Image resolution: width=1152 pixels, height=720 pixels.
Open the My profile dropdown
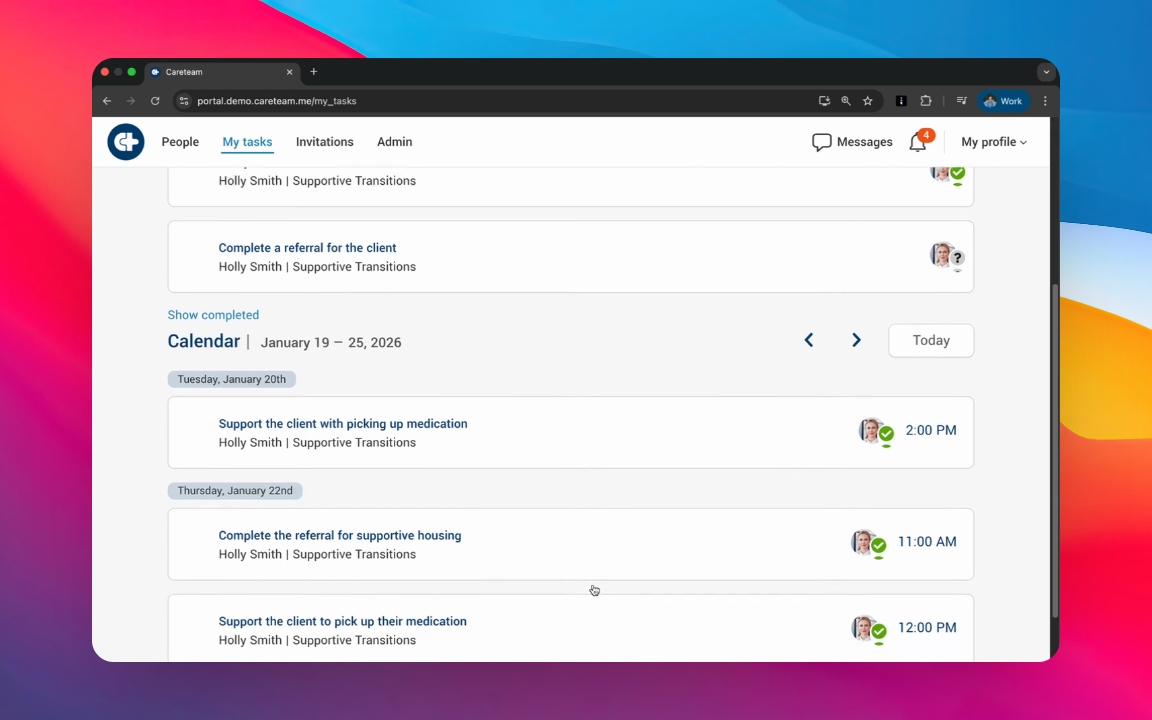[x=993, y=142]
